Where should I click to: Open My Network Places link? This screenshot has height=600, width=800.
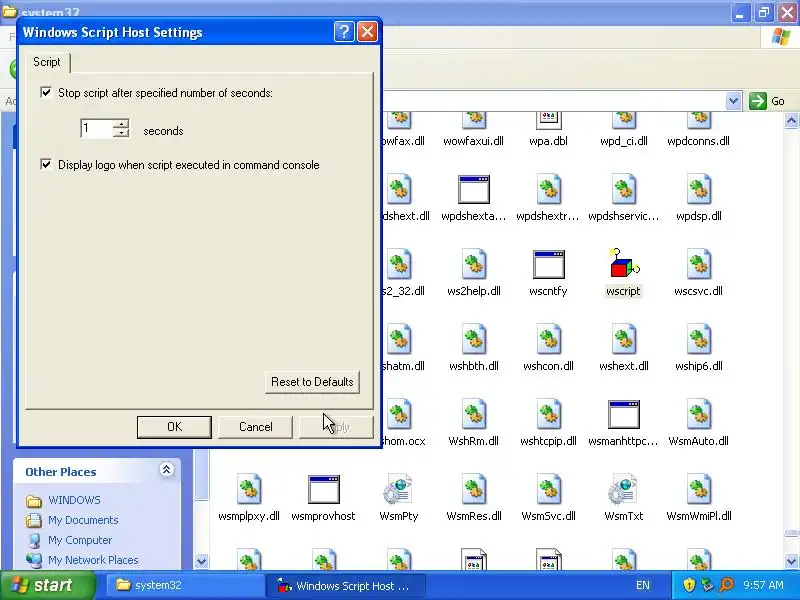[93, 560]
